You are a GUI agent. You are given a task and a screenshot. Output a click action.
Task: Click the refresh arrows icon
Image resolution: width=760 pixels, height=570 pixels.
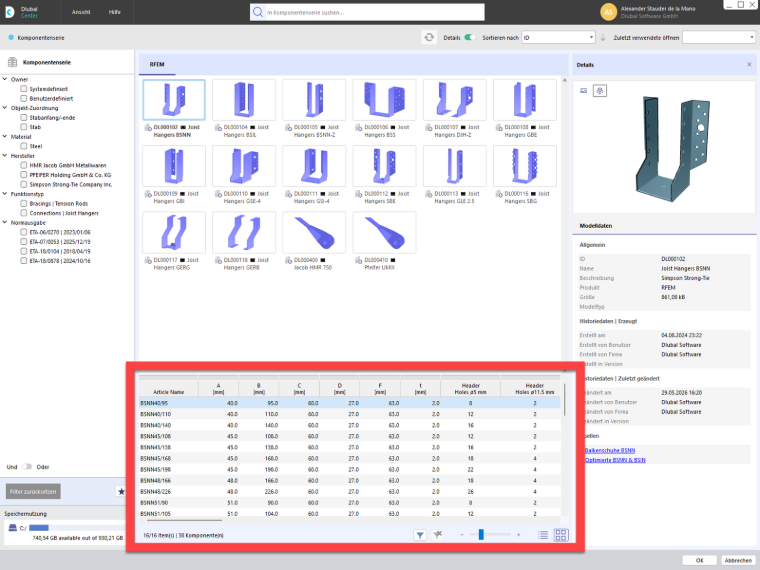coord(429,37)
